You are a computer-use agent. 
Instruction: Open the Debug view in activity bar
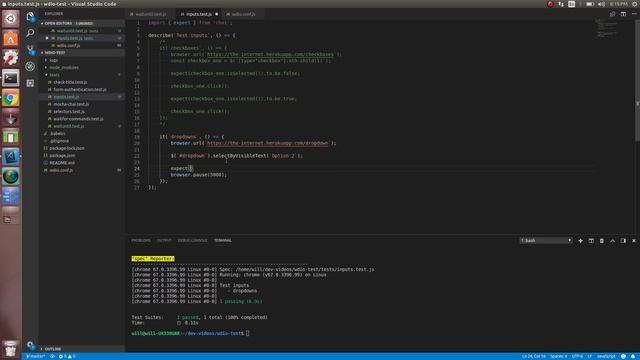[30, 66]
